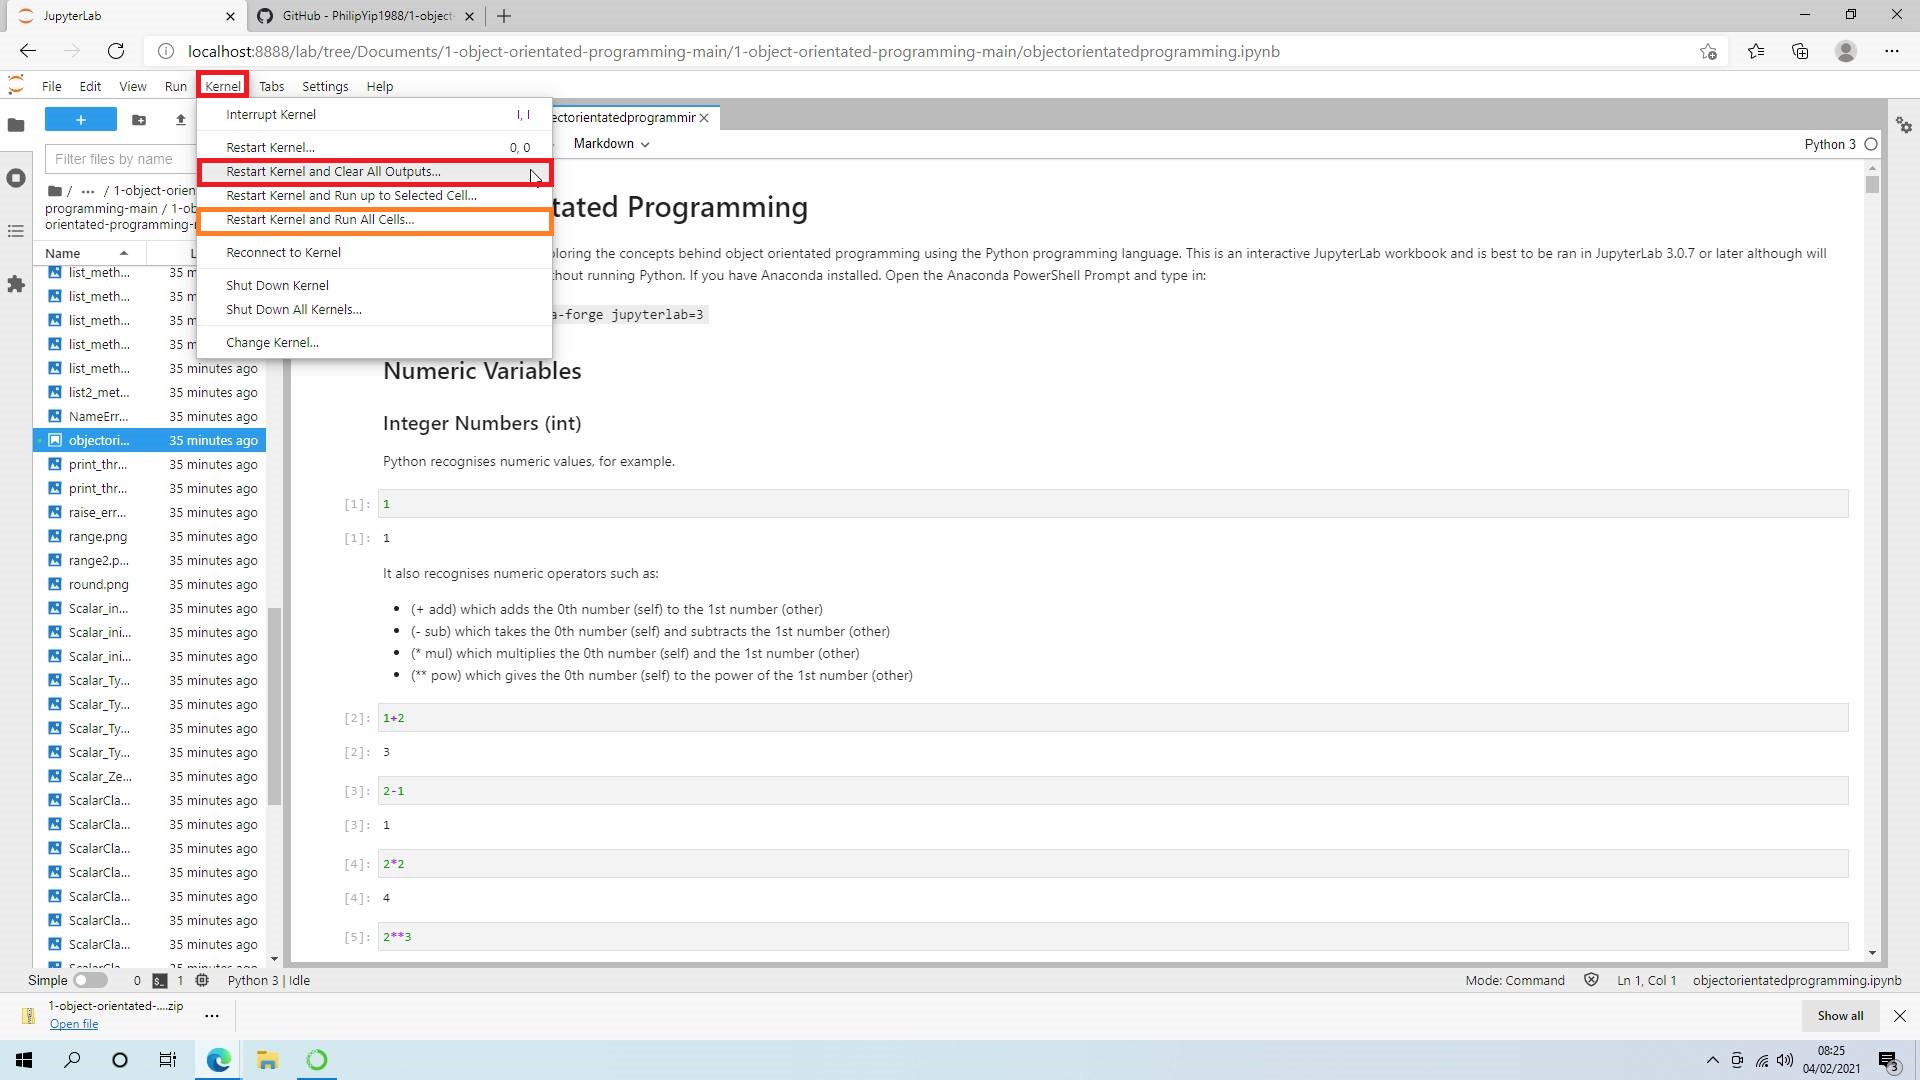
Task: Open Task View on the taskbar
Action: click(x=168, y=1060)
